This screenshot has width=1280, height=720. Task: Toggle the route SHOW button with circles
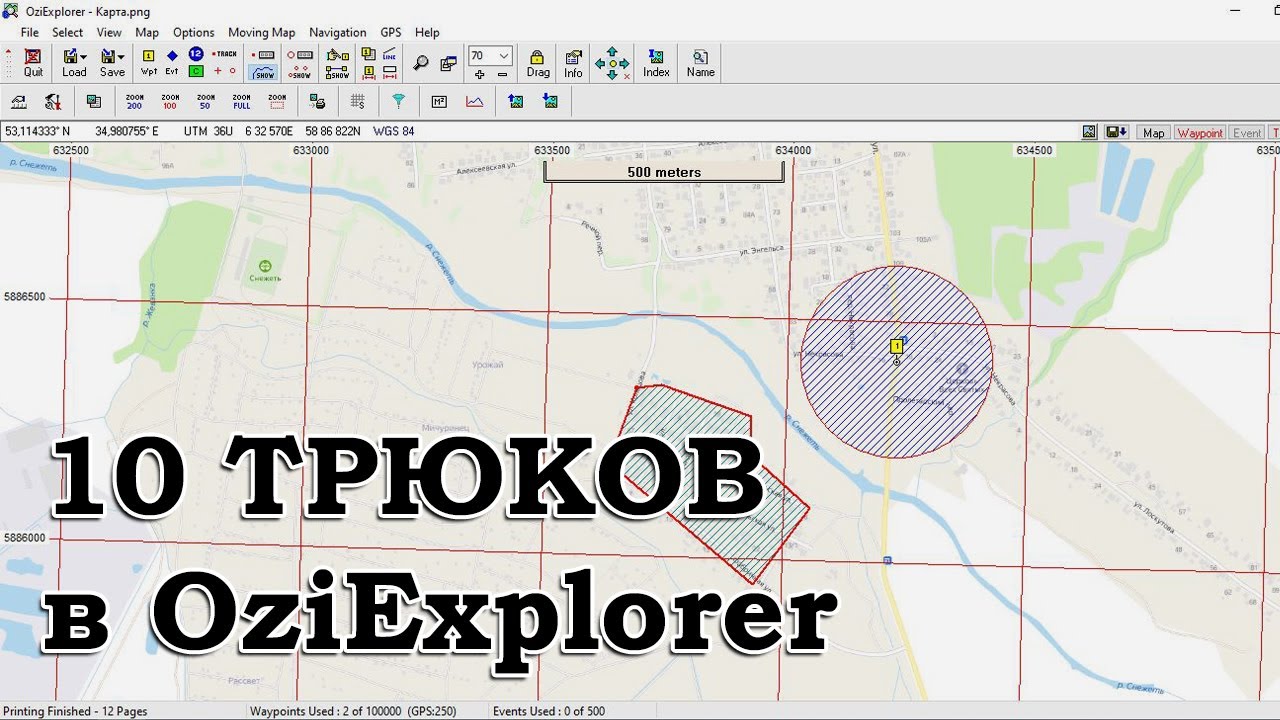tap(300, 72)
